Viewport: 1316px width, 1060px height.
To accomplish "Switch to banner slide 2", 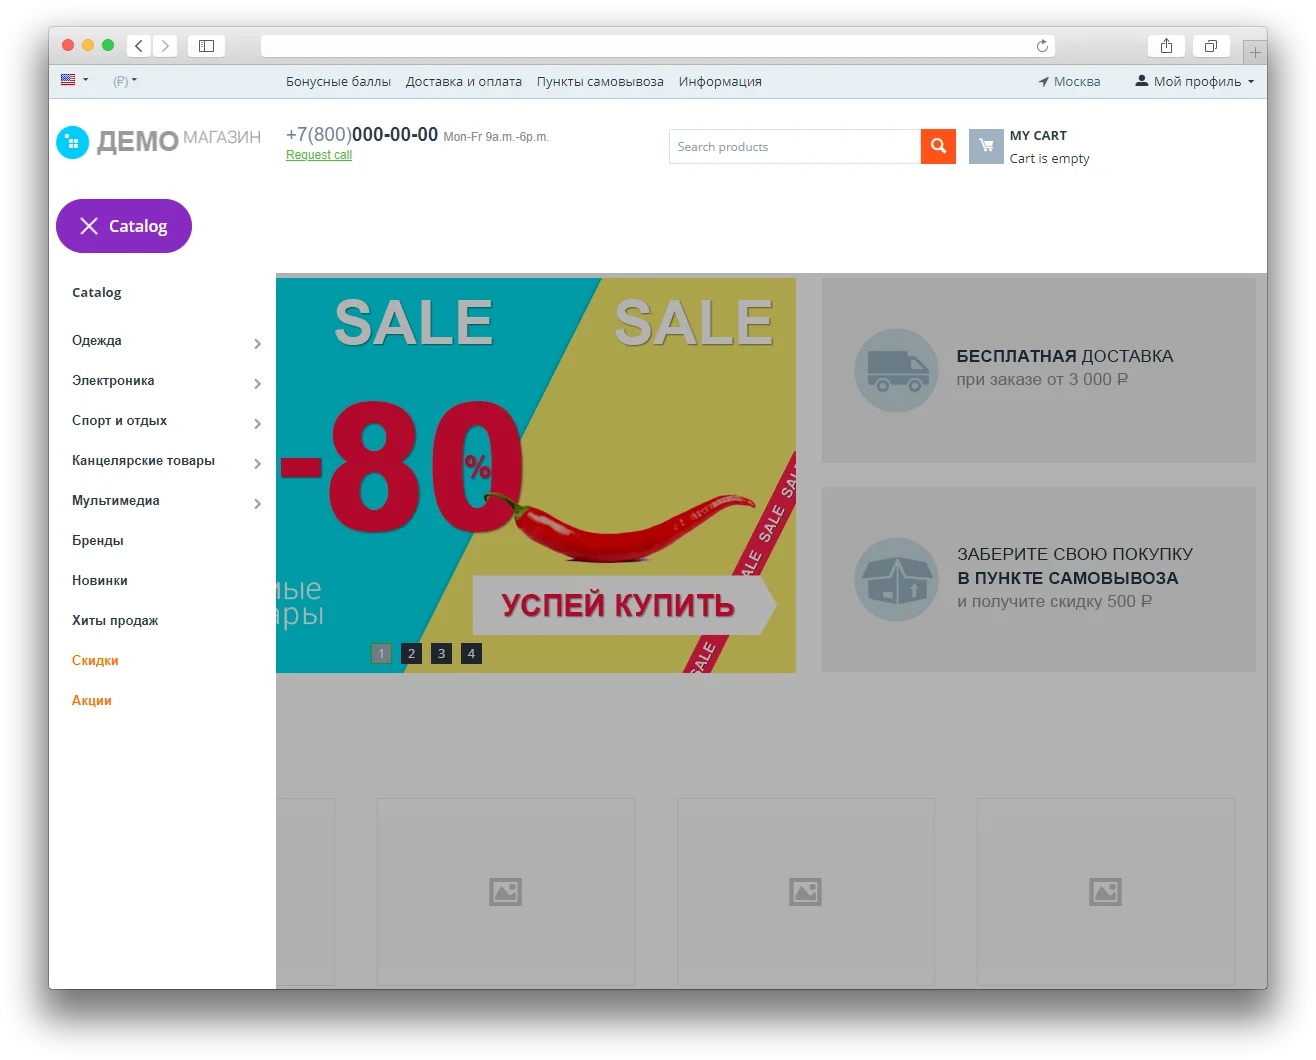I will 411,654.
